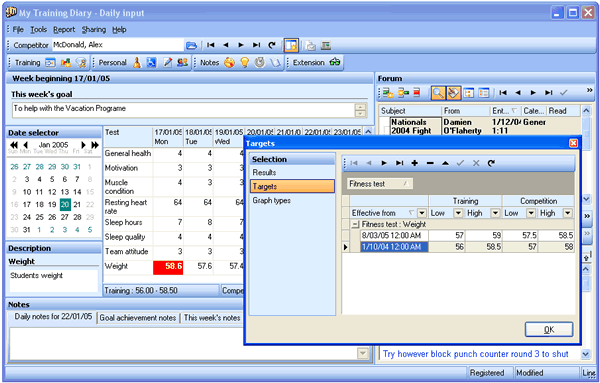Open the Report menu
This screenshot has width=600, height=383.
pyautogui.click(x=64, y=30)
